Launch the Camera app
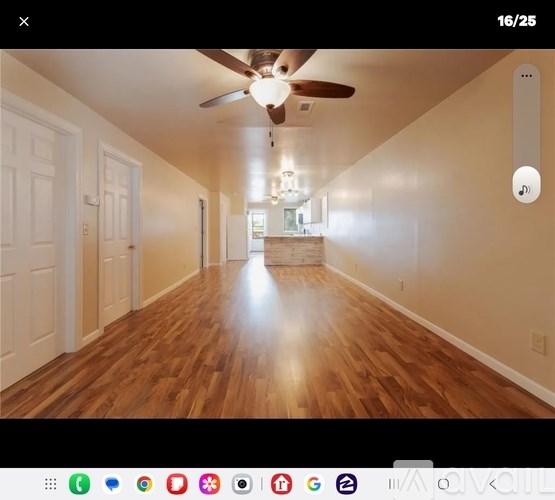Image resolution: width=555 pixels, height=500 pixels. 242,484
